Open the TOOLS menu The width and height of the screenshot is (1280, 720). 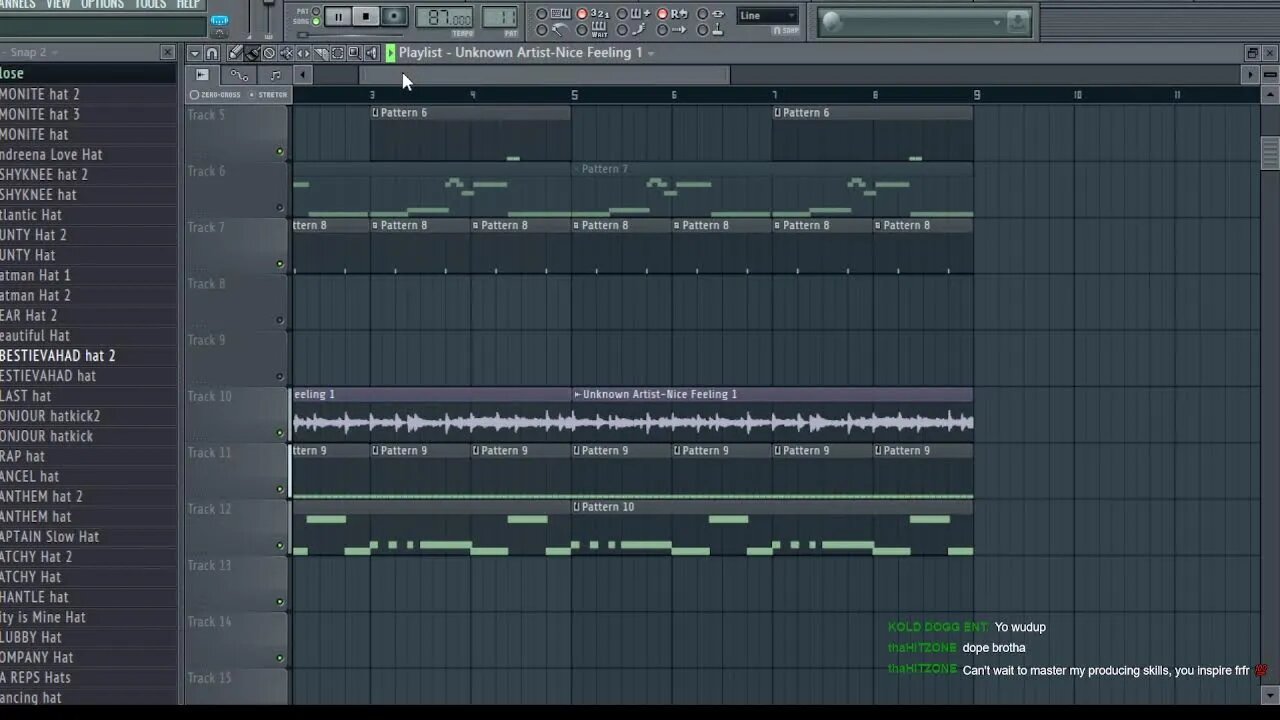click(x=150, y=4)
